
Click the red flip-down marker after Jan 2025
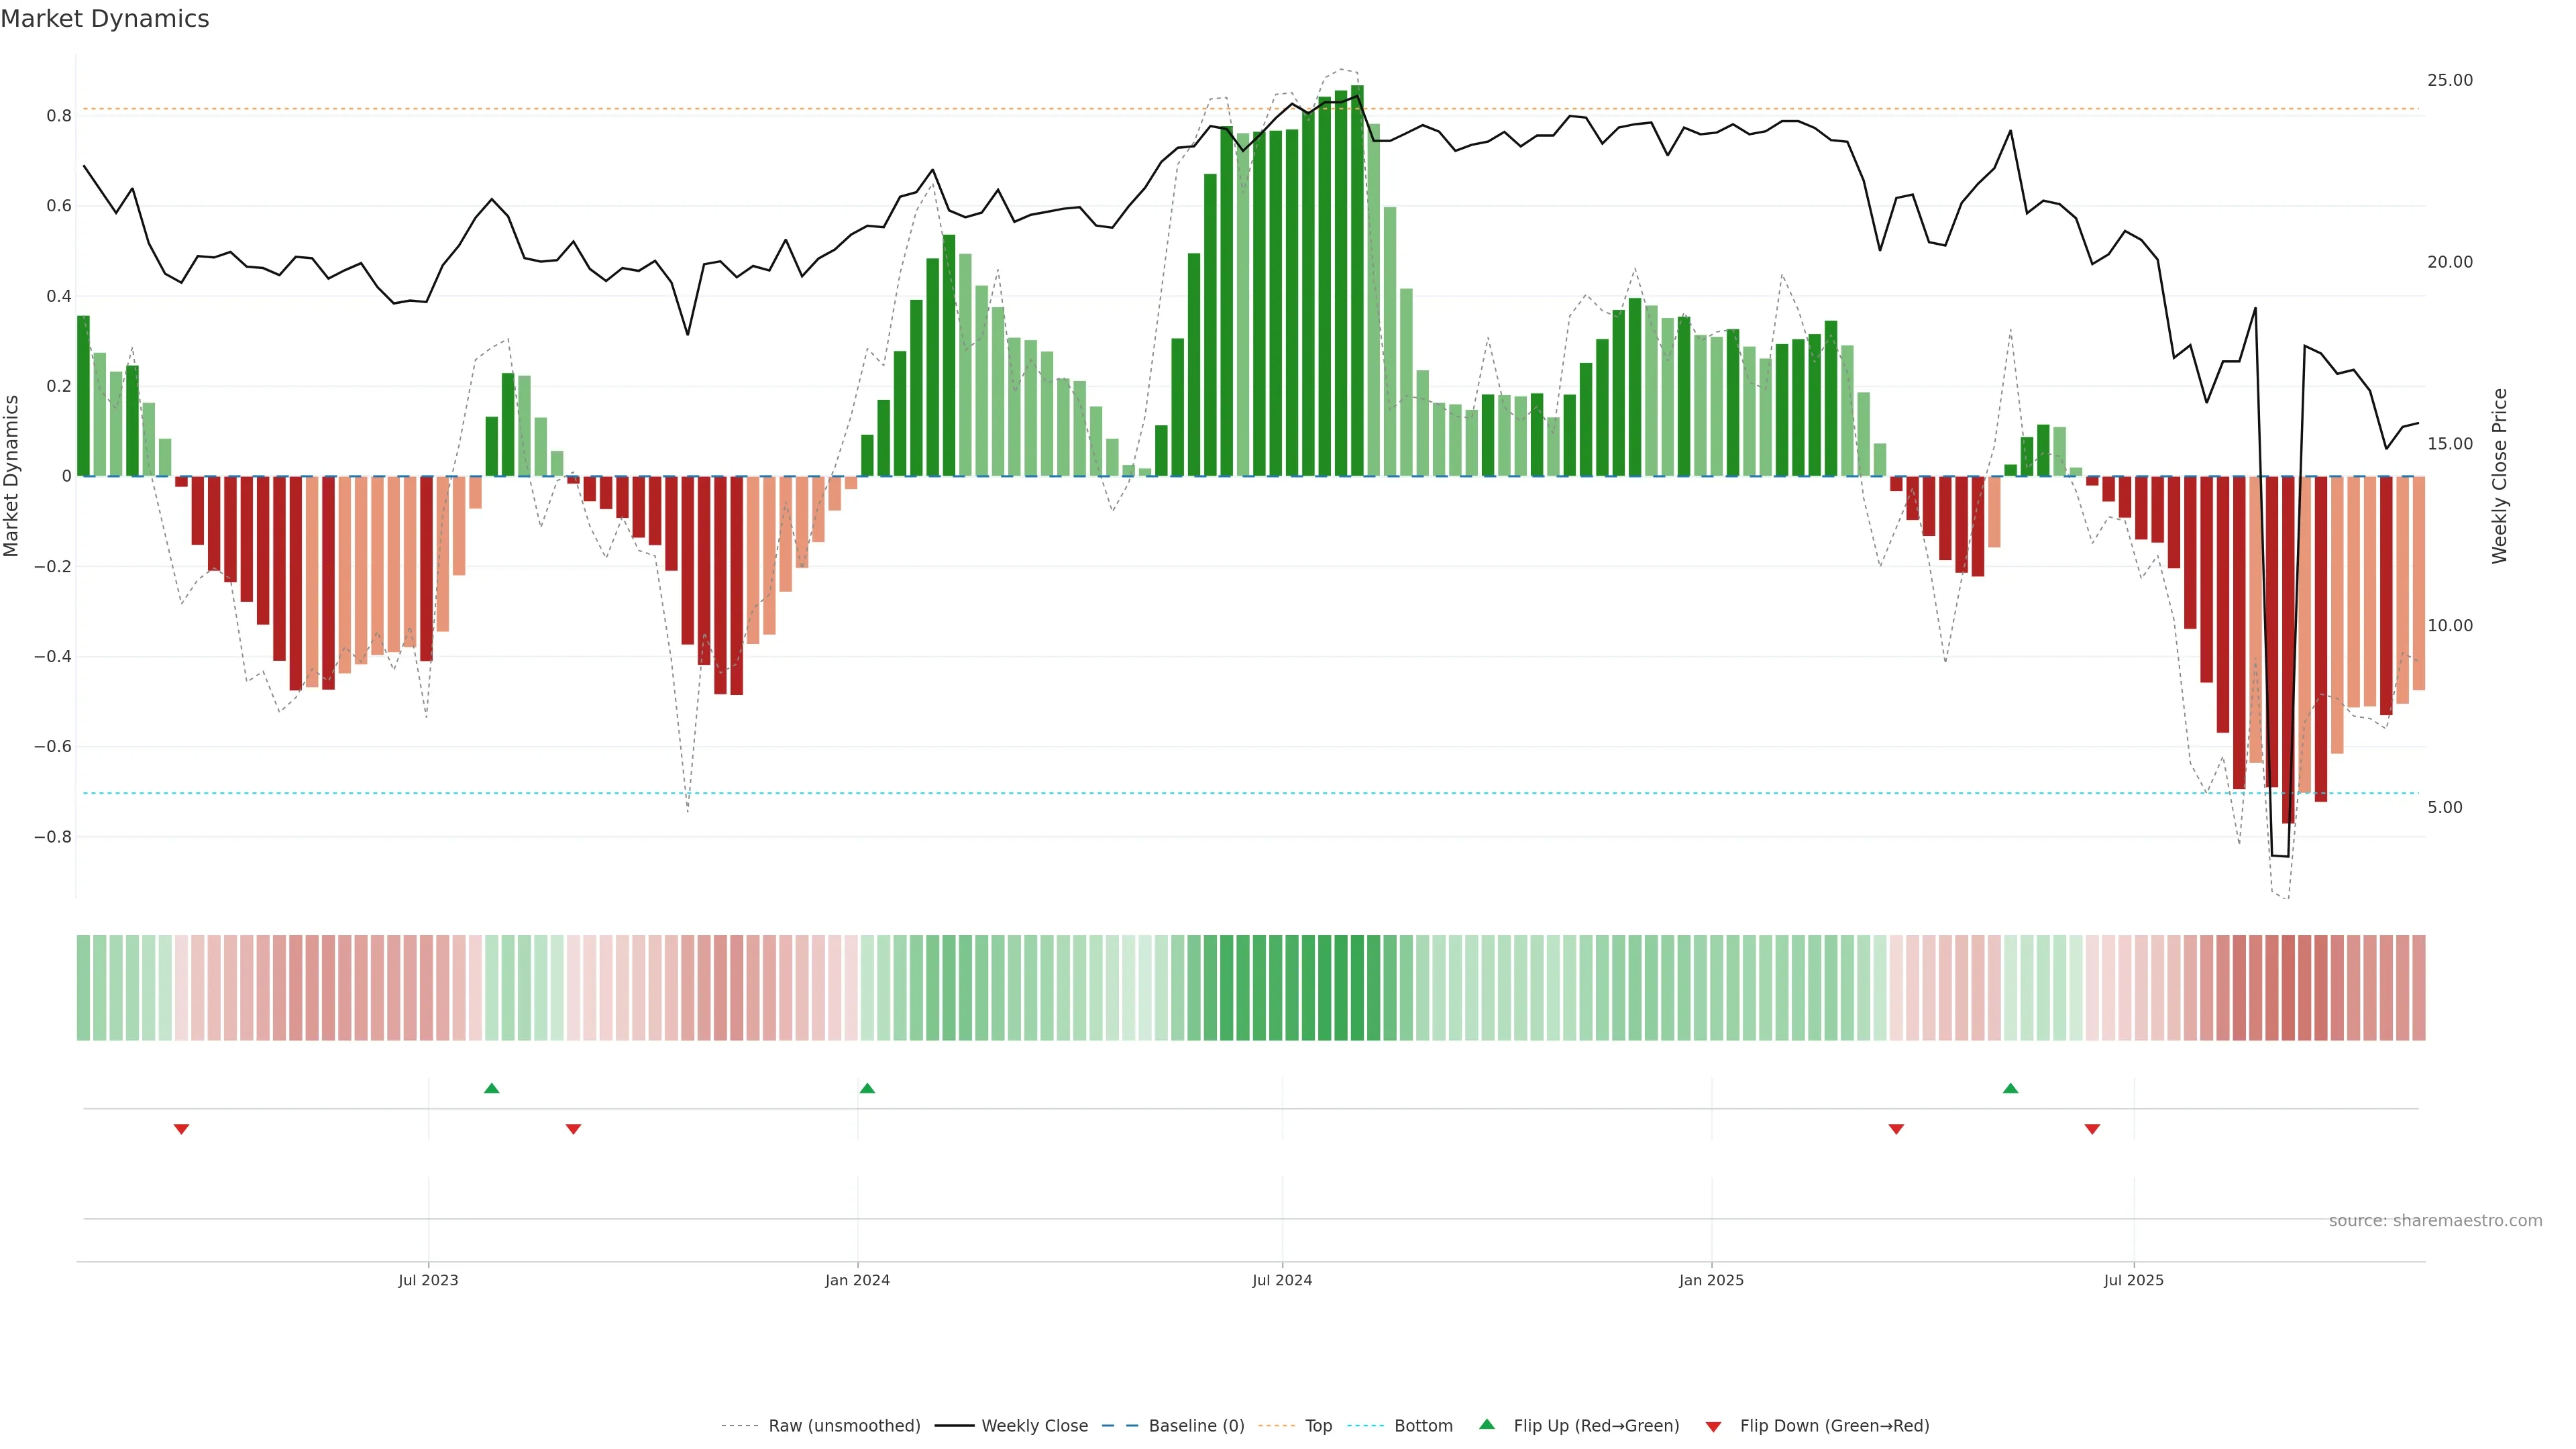click(1896, 1129)
